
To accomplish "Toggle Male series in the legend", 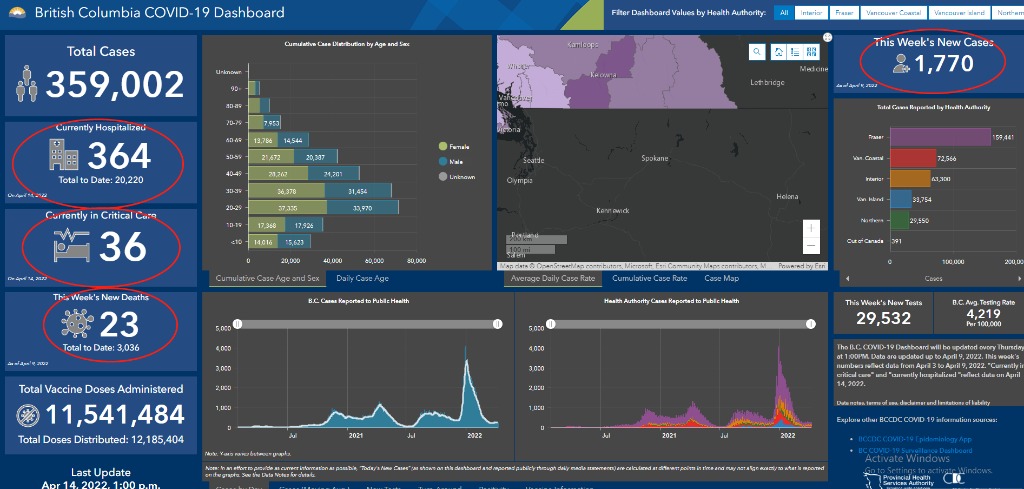I will [x=451, y=161].
